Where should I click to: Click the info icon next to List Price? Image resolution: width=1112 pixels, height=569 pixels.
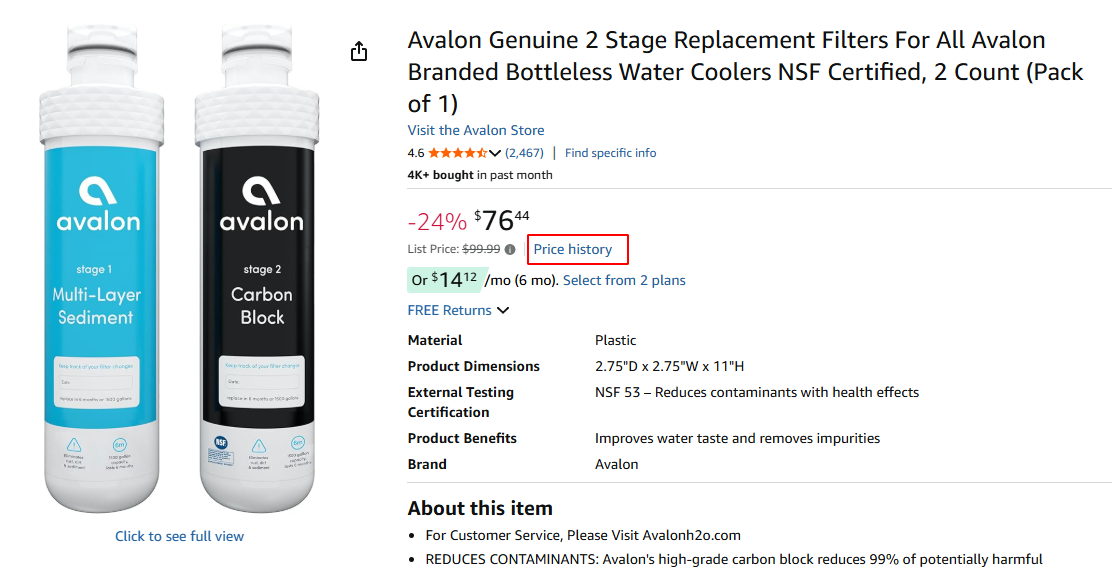(x=510, y=250)
